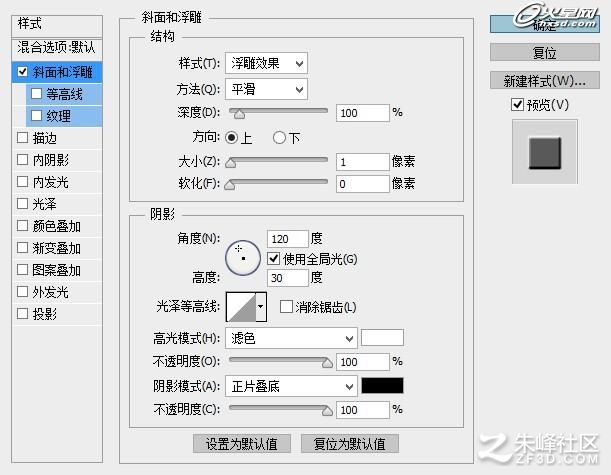Click the shadow 不透明度(C) value field

(x=363, y=410)
